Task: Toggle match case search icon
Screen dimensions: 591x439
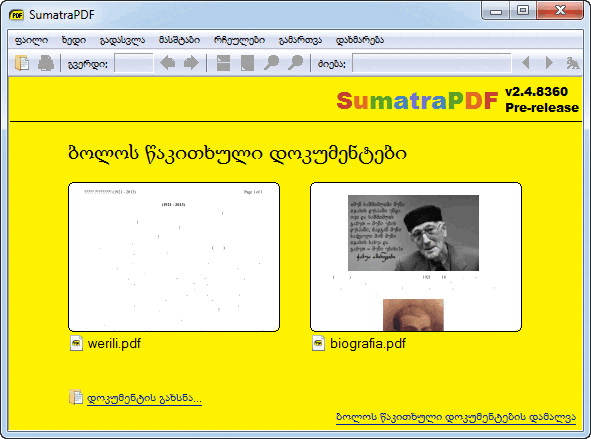Action: point(573,63)
